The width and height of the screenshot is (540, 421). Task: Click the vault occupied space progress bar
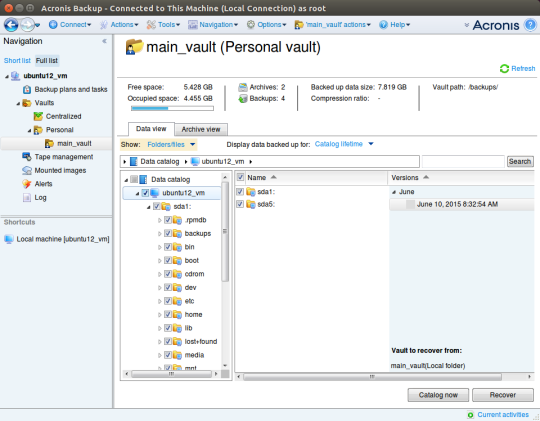(172, 108)
